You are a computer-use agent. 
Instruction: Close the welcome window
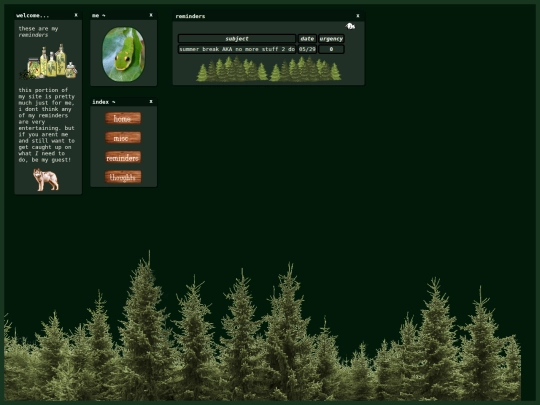(76, 15)
